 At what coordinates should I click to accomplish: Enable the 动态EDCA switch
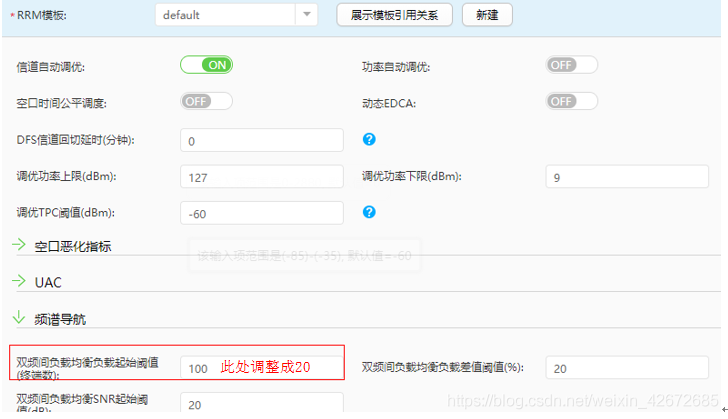pos(572,101)
